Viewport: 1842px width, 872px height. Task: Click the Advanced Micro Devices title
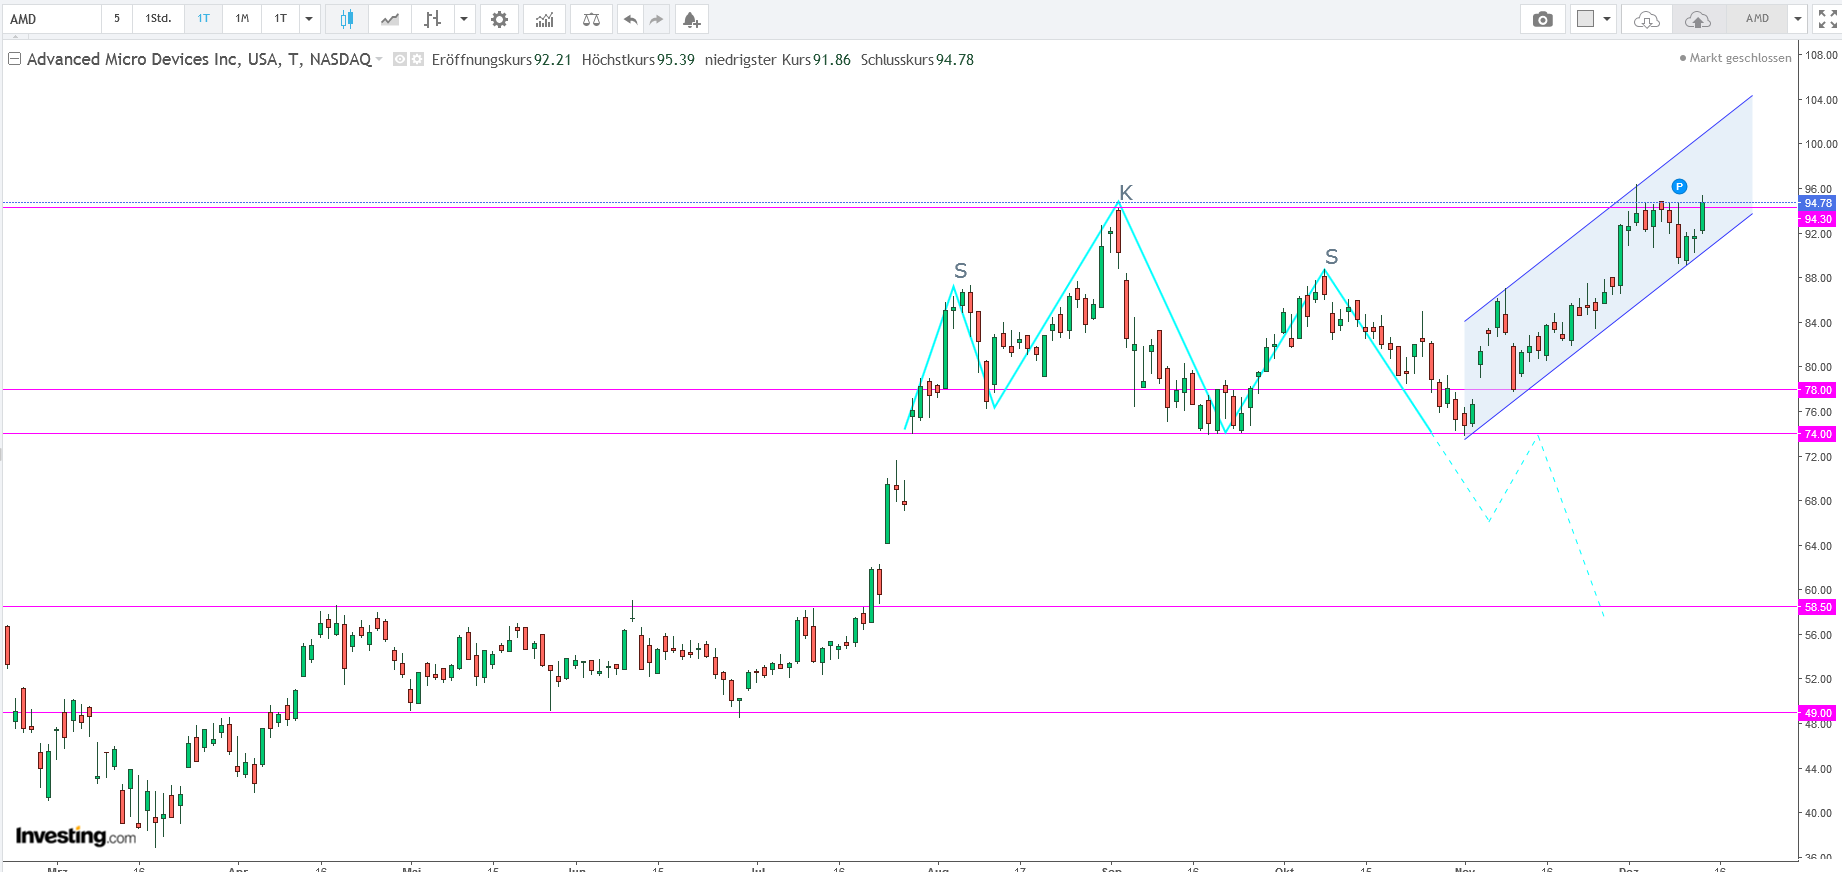pyautogui.click(x=199, y=59)
